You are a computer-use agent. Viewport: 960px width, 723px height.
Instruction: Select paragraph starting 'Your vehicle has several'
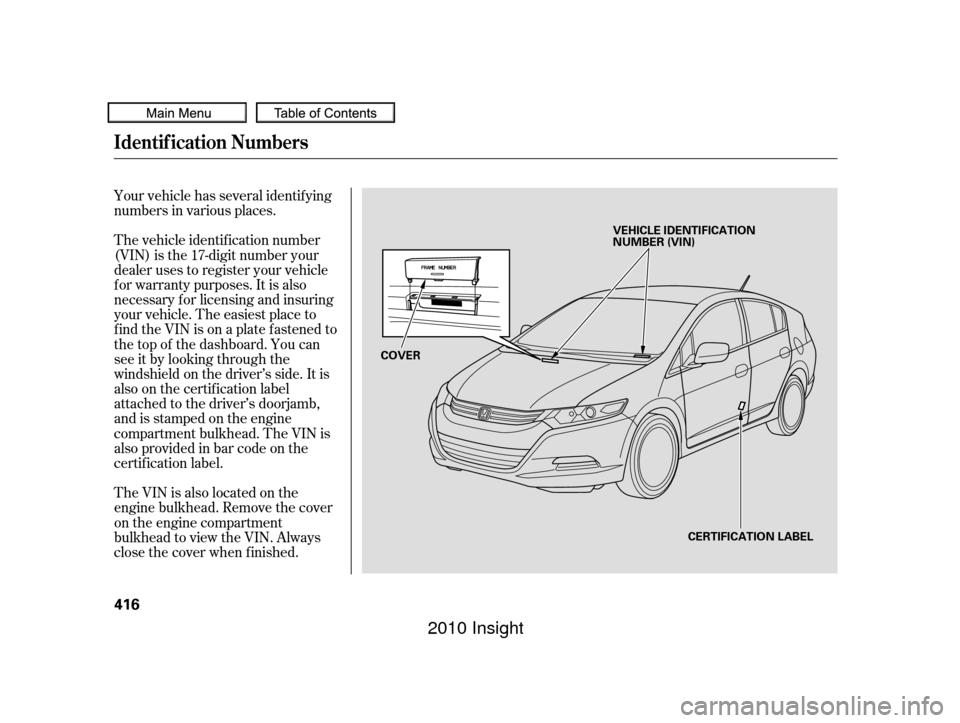[223, 204]
